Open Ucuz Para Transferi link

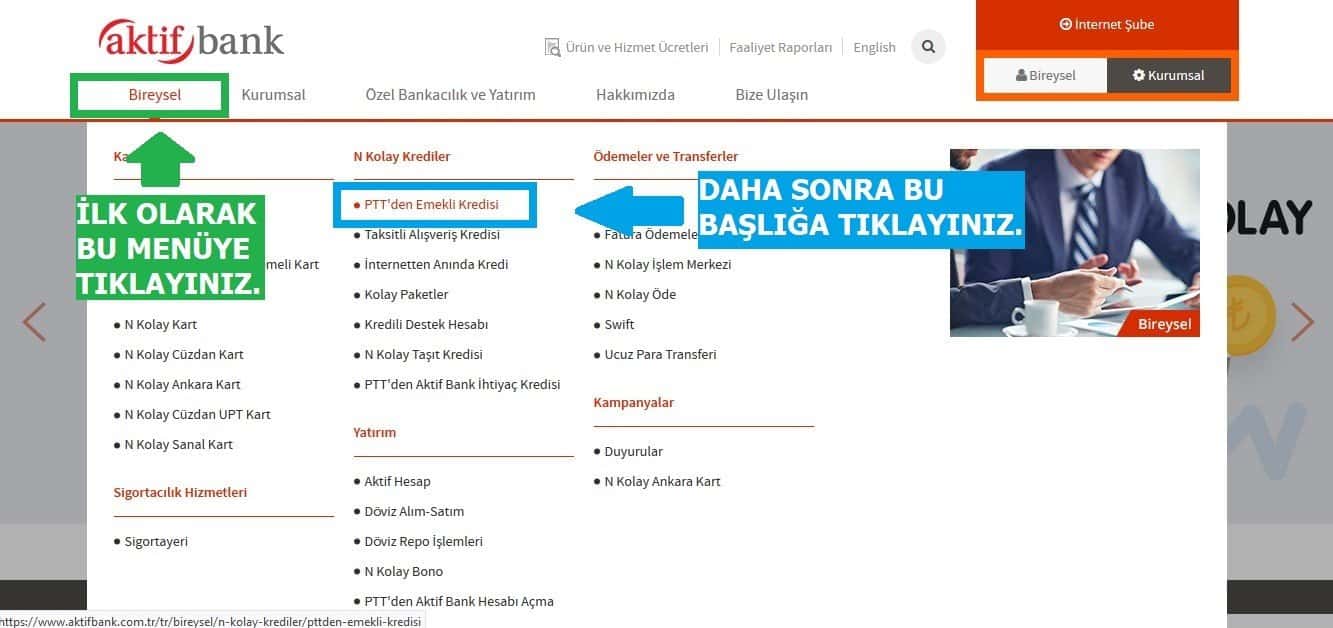tap(660, 354)
